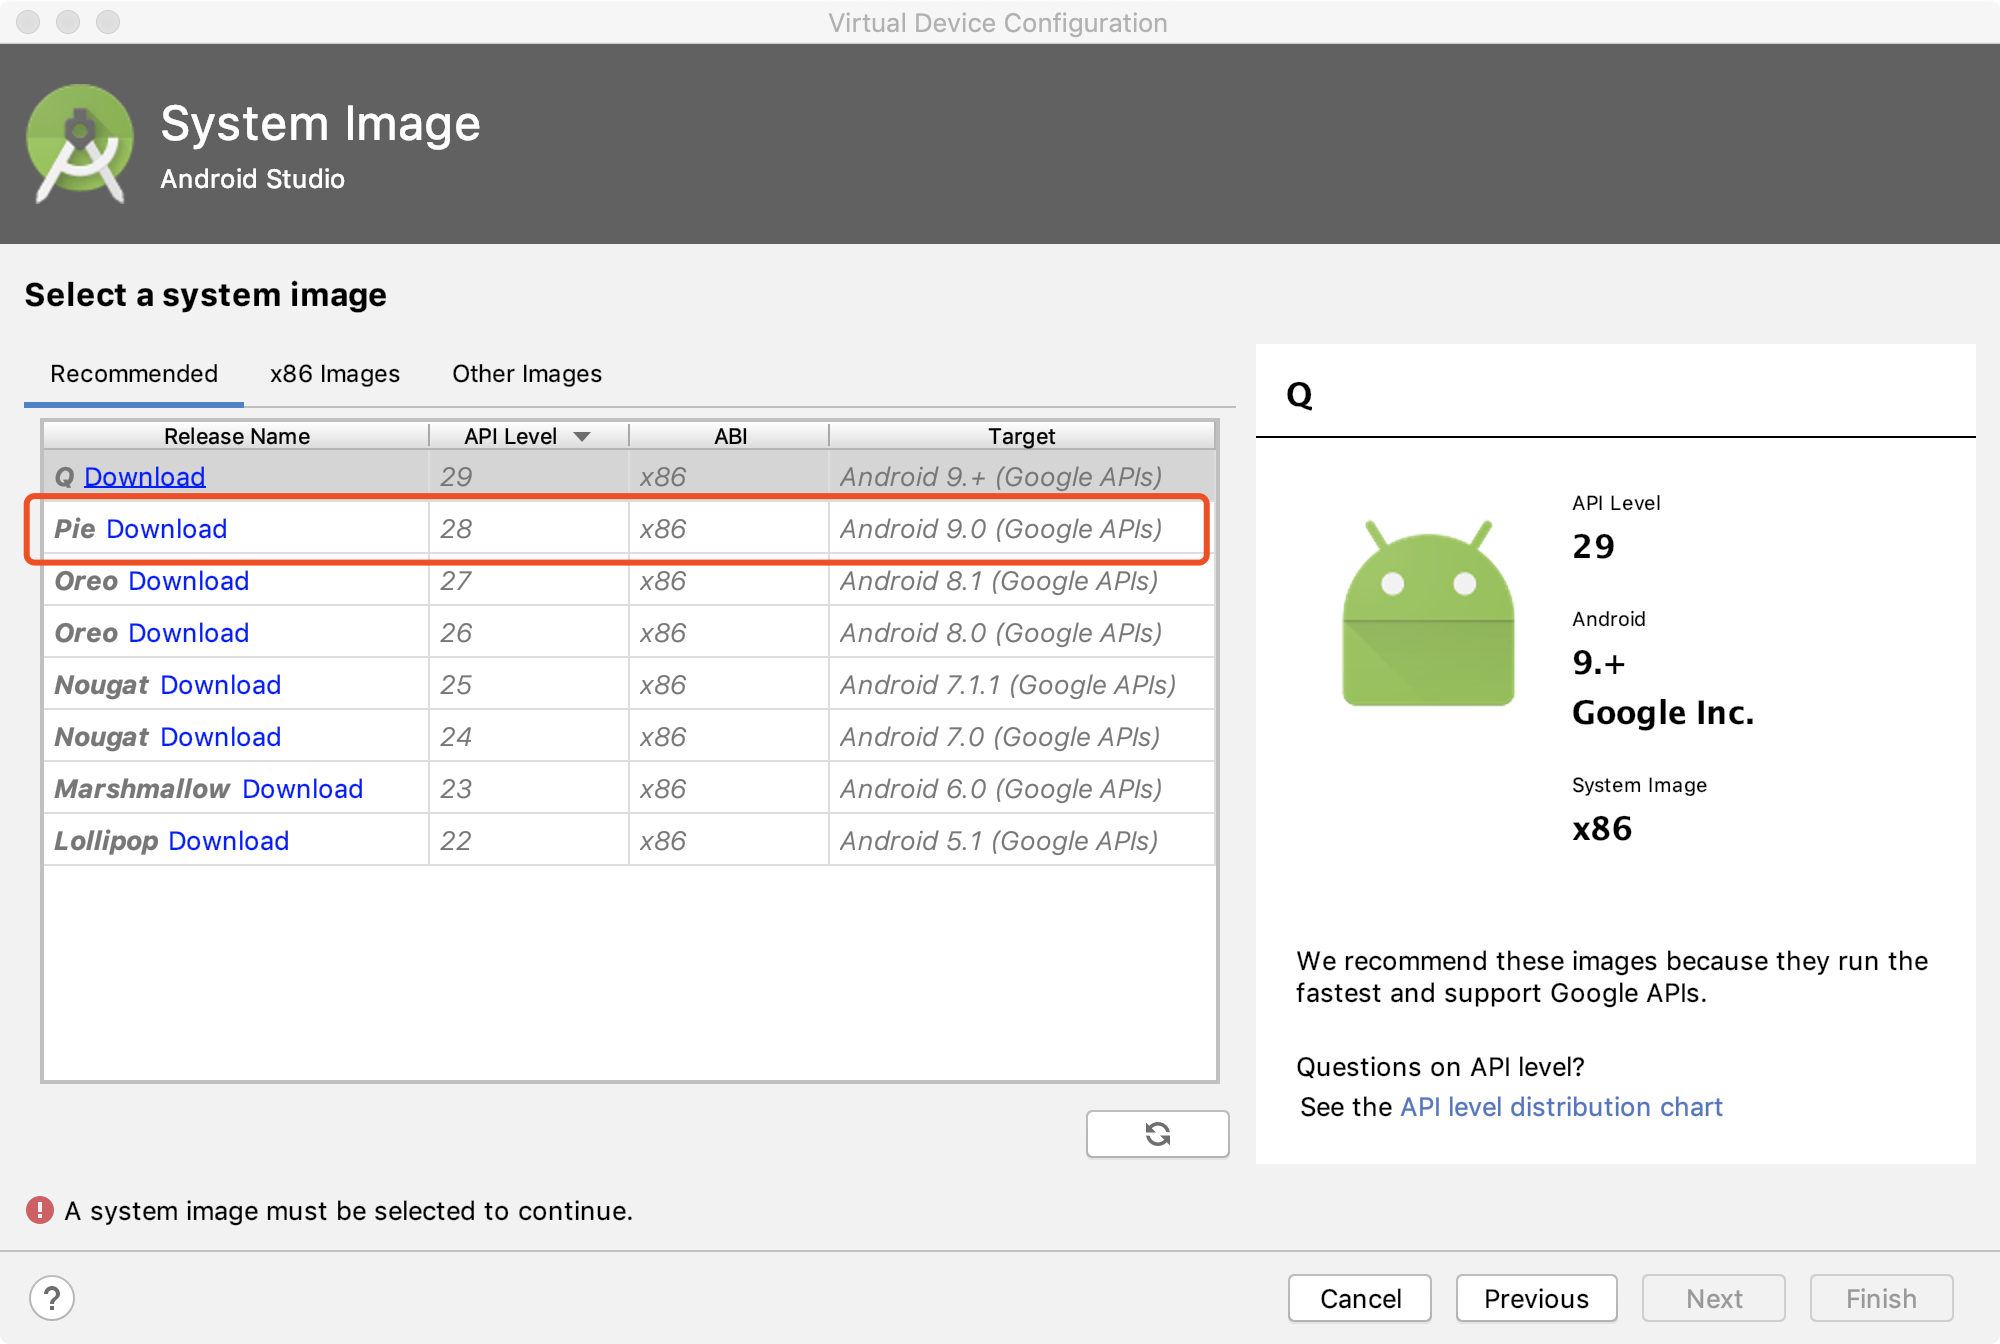The height and width of the screenshot is (1344, 2000).
Task: Select the Recommended tab
Action: point(134,374)
